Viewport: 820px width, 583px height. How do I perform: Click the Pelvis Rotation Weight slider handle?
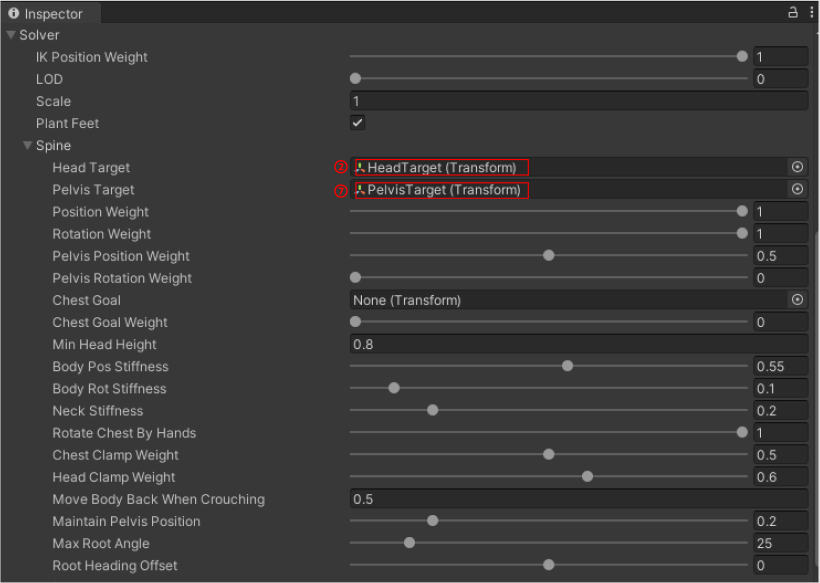coord(356,277)
